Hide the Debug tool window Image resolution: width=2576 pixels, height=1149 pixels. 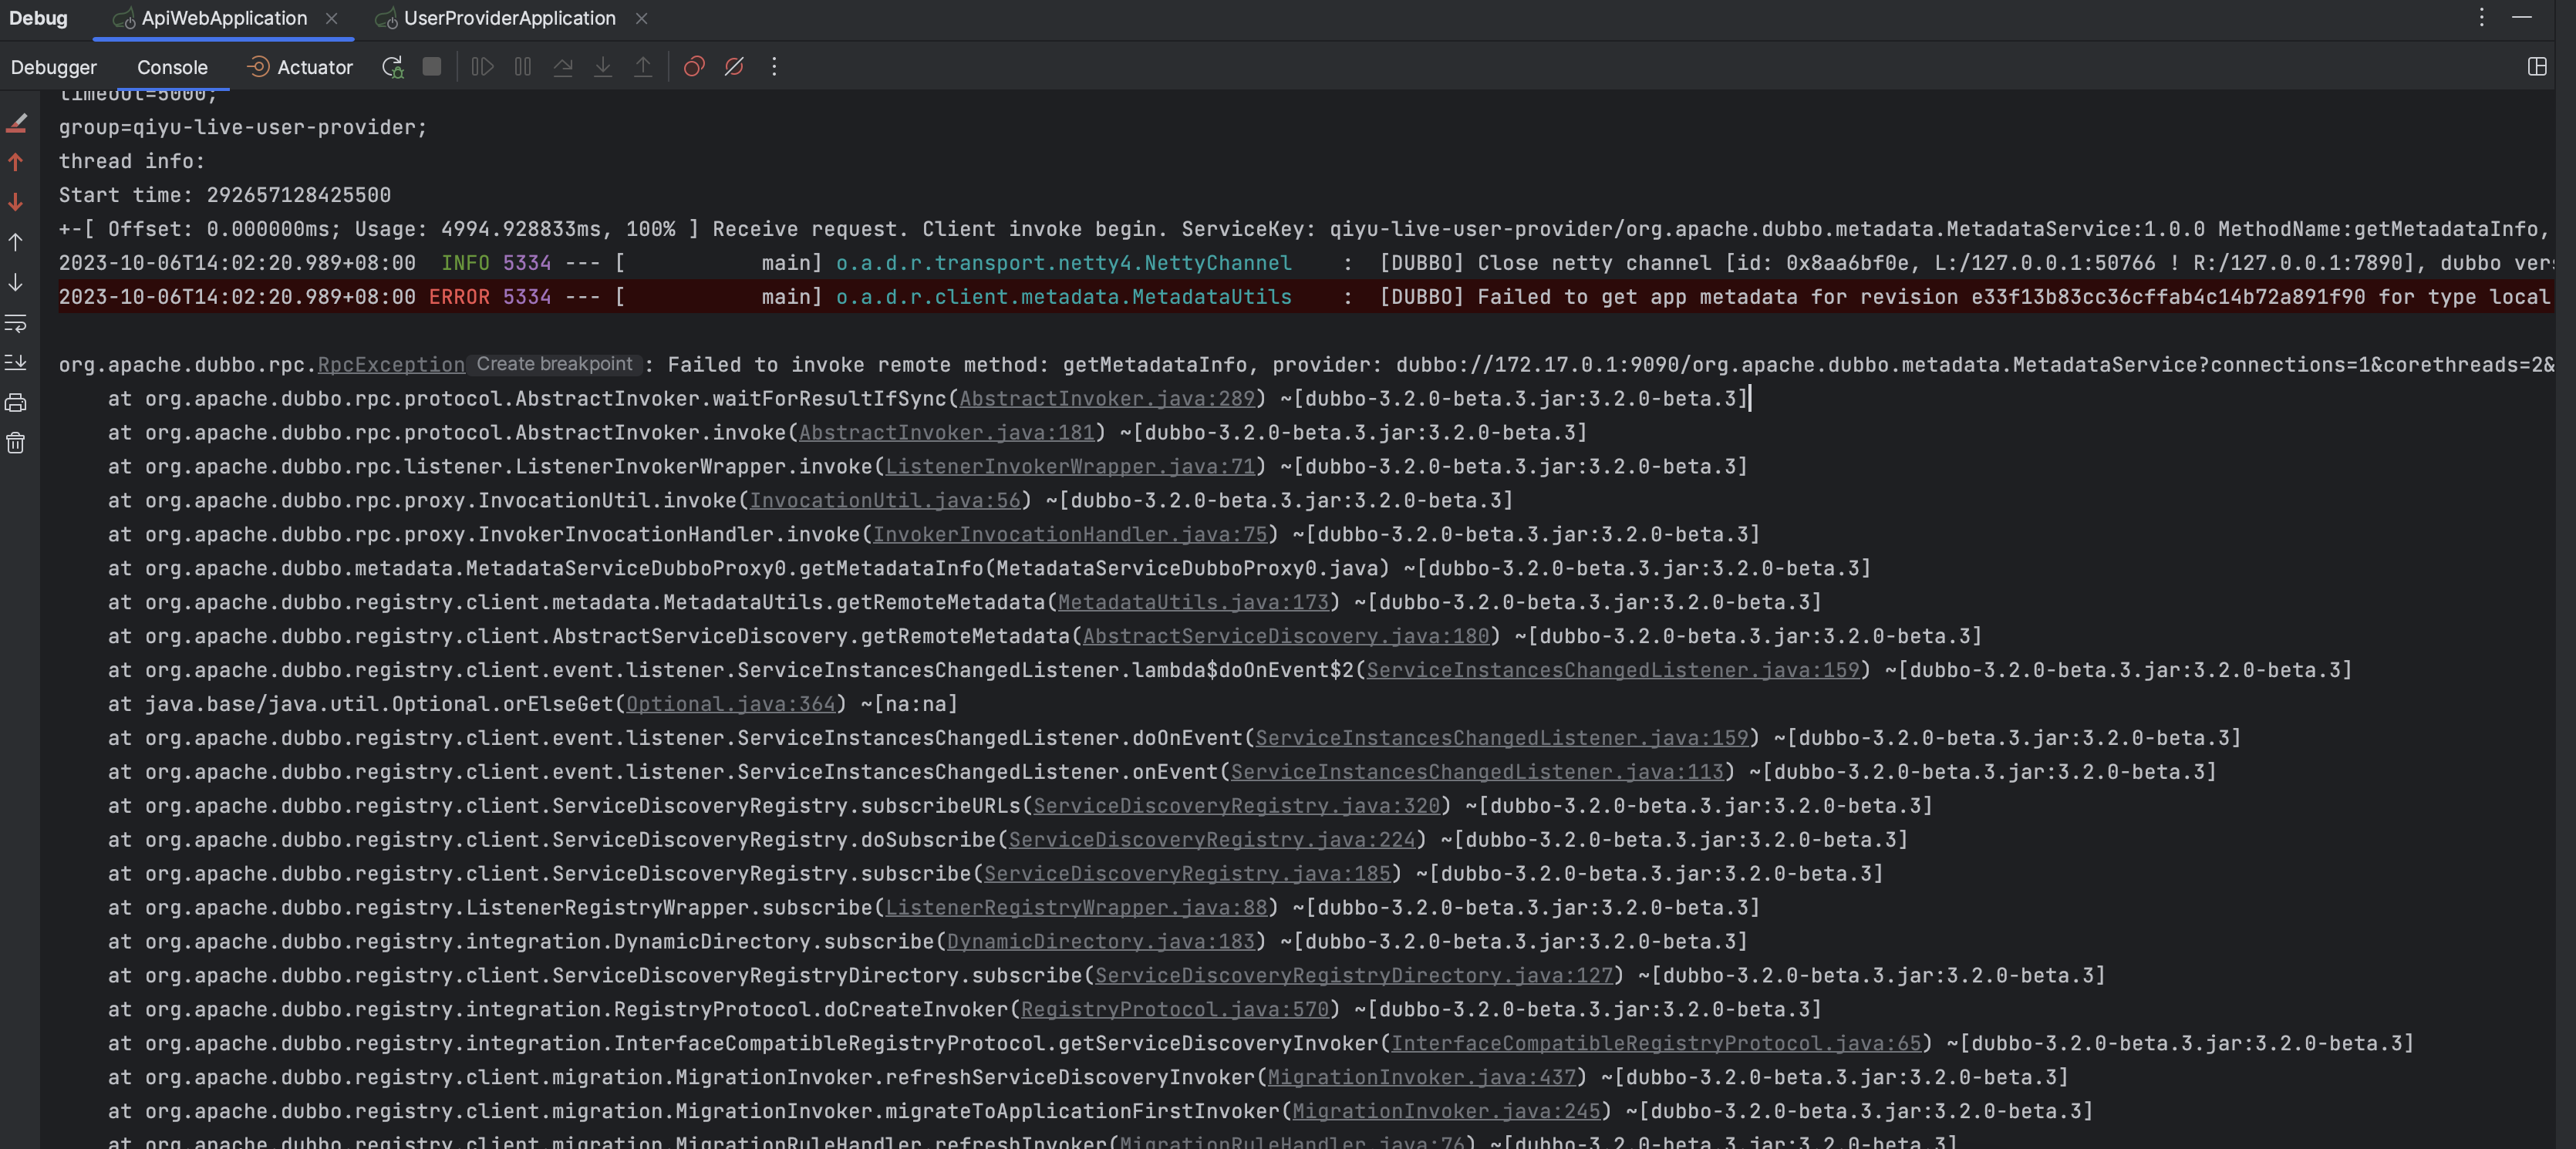pyautogui.click(x=2522, y=18)
